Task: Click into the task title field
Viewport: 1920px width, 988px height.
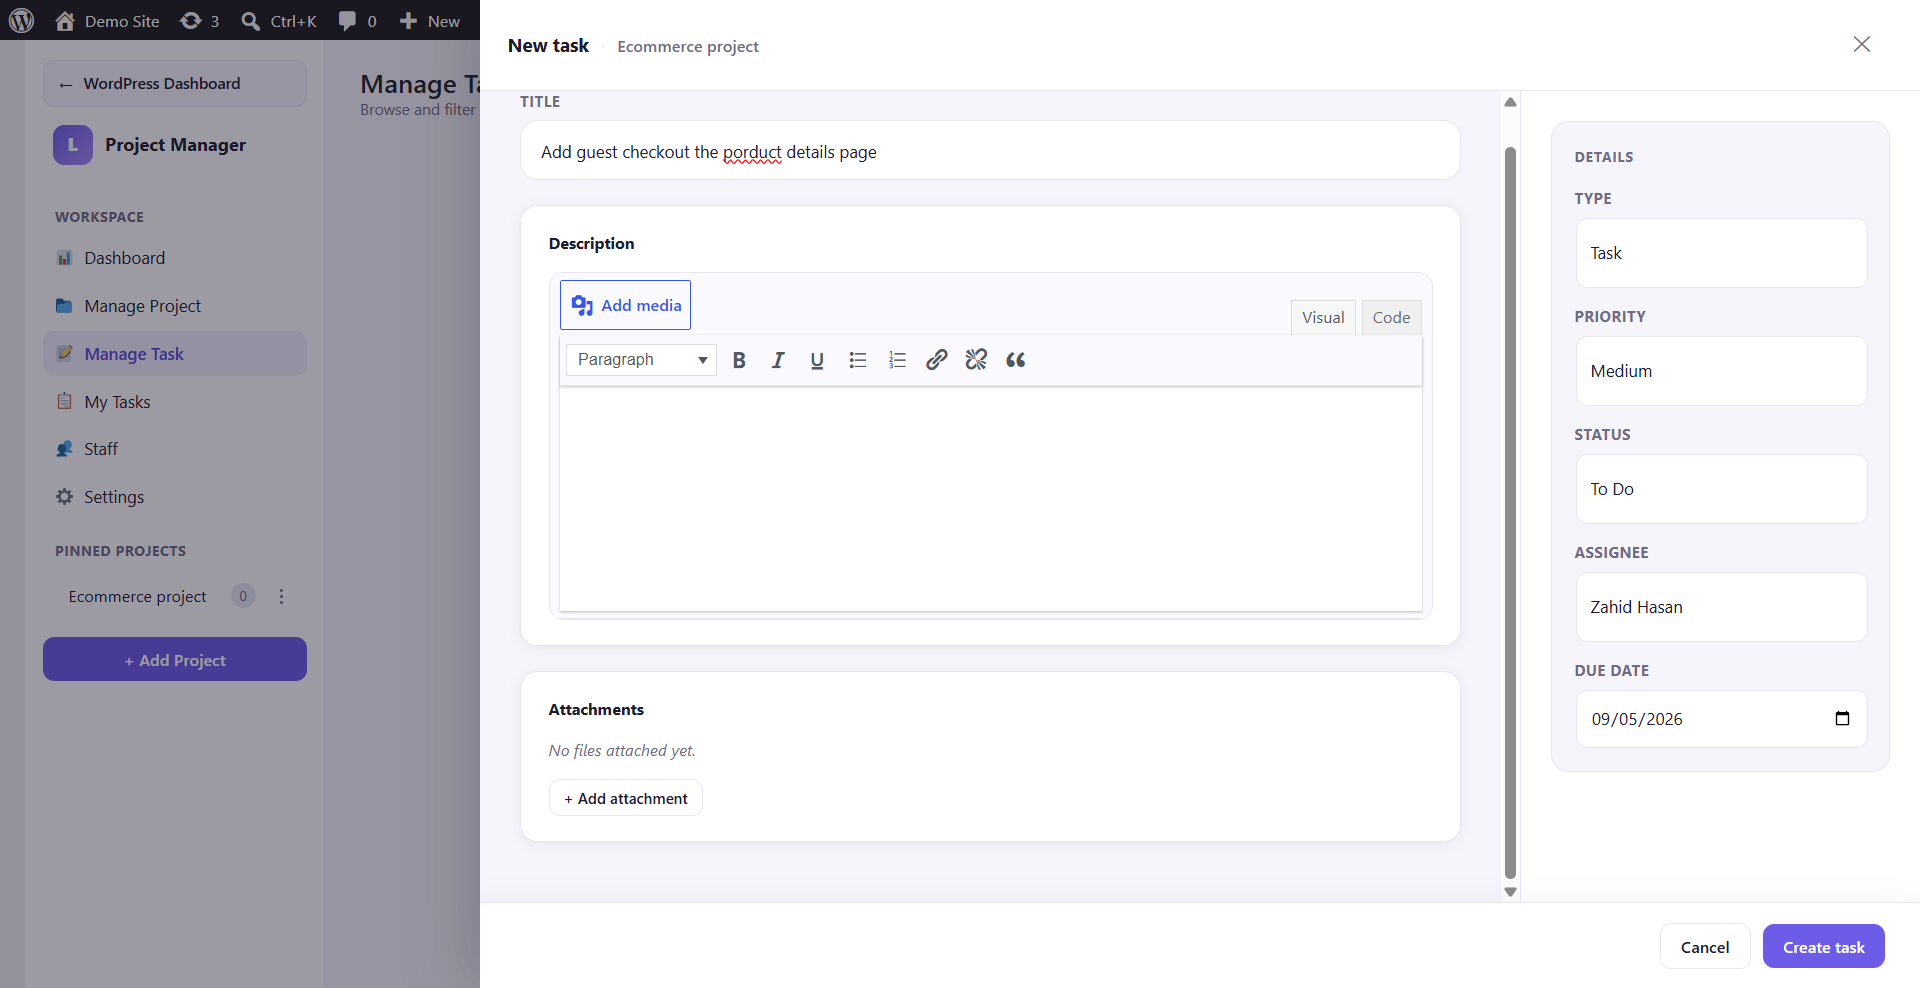Action: (x=990, y=151)
